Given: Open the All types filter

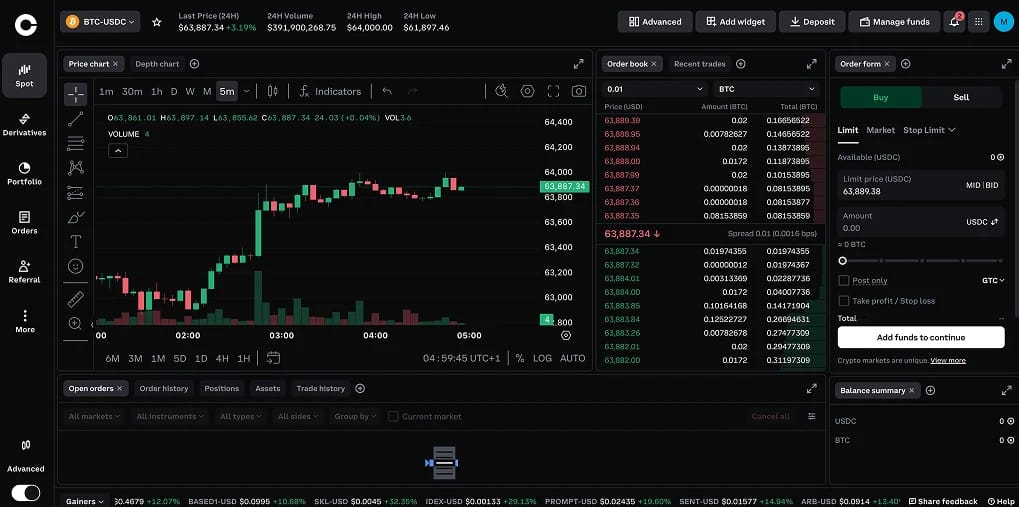Looking at the screenshot, I should 240,416.
